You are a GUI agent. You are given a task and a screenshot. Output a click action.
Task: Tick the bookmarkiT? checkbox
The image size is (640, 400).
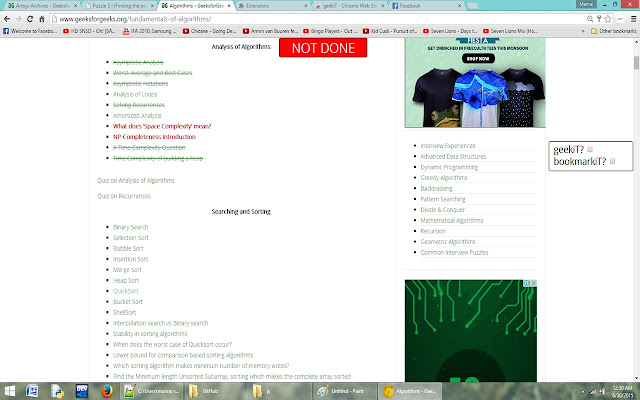click(612, 161)
